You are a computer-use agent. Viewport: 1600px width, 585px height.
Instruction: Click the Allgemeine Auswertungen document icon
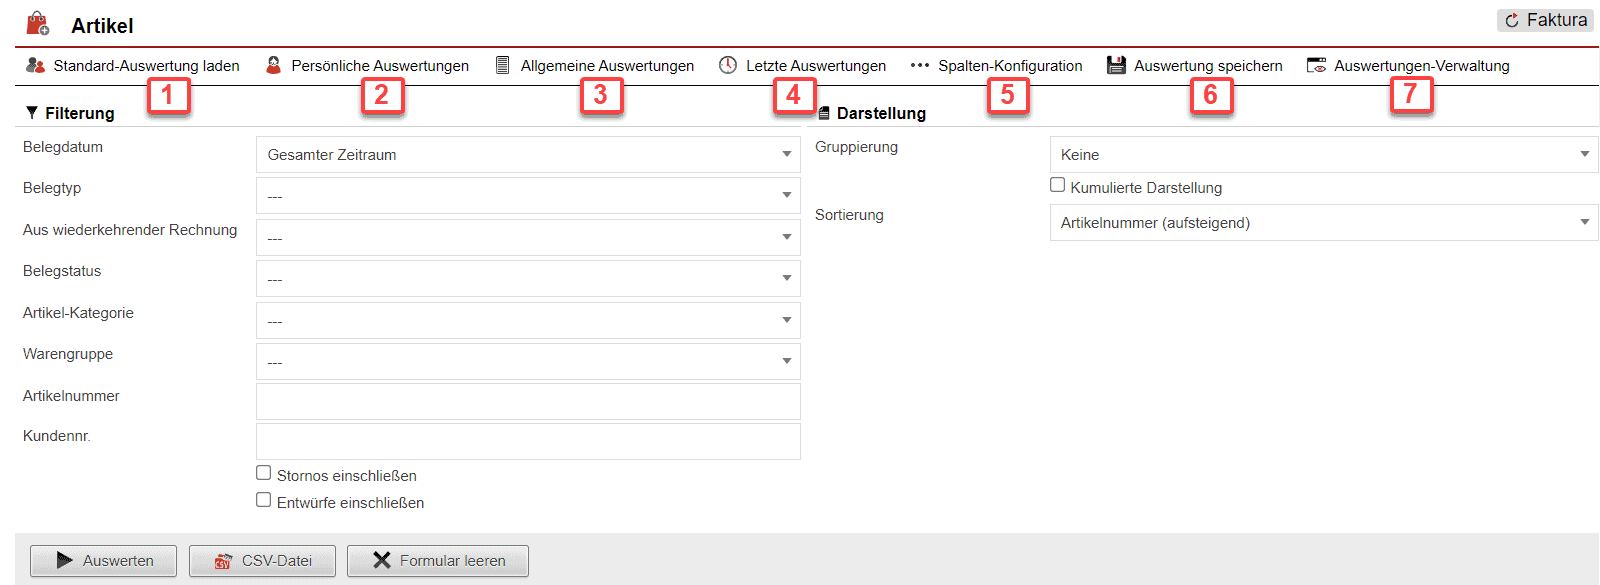[x=503, y=65]
